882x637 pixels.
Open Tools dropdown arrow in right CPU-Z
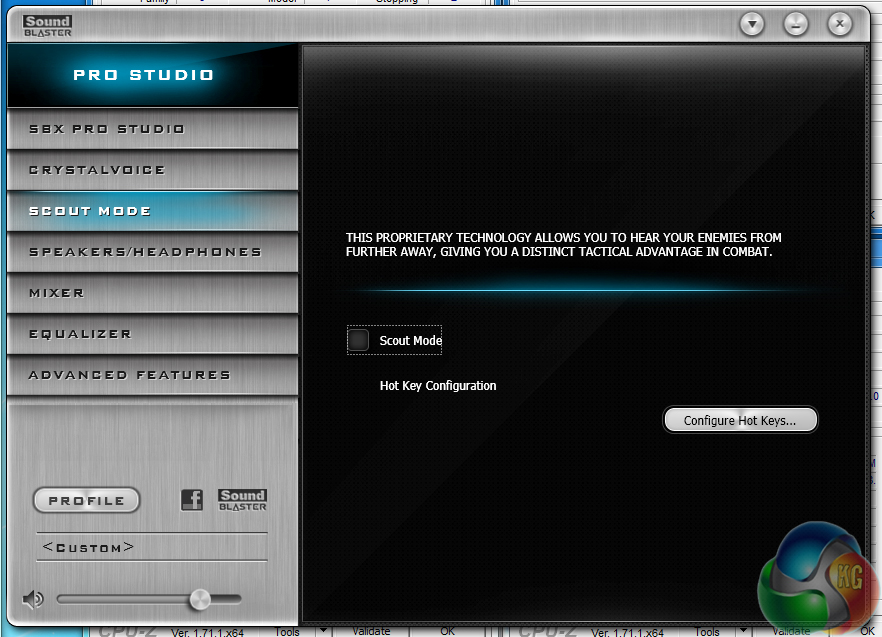pos(744,631)
